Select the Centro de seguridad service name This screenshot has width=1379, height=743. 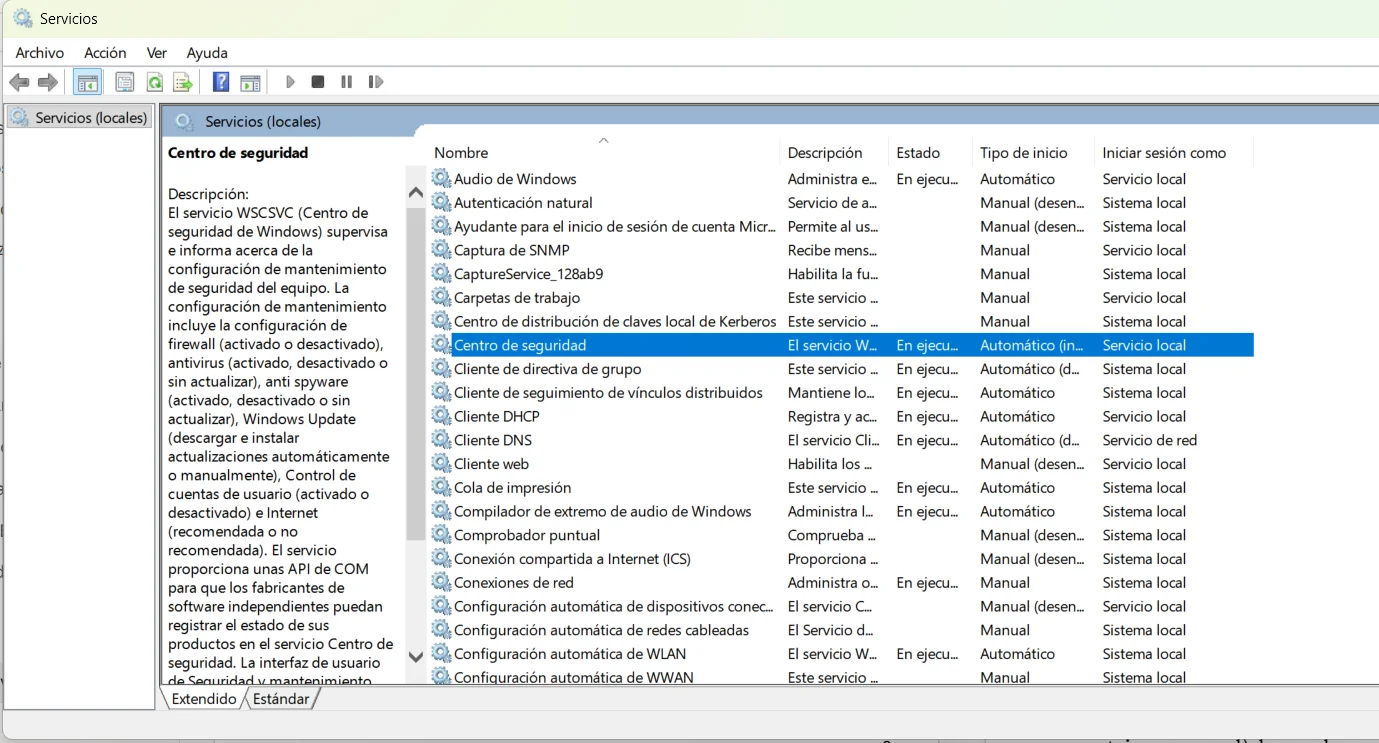click(520, 345)
